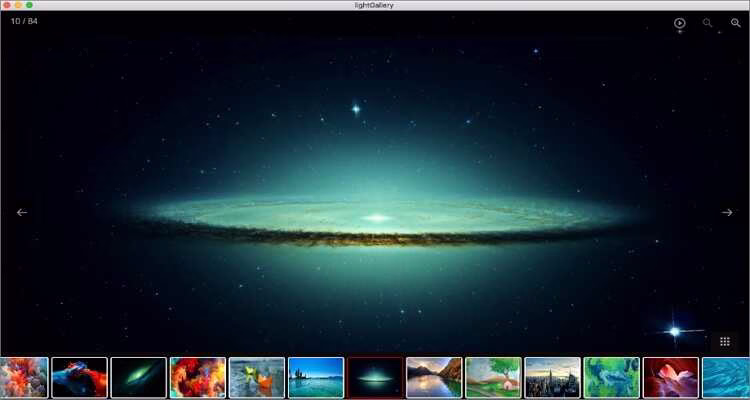Open the red and yellow paint thumbnail

198,378
